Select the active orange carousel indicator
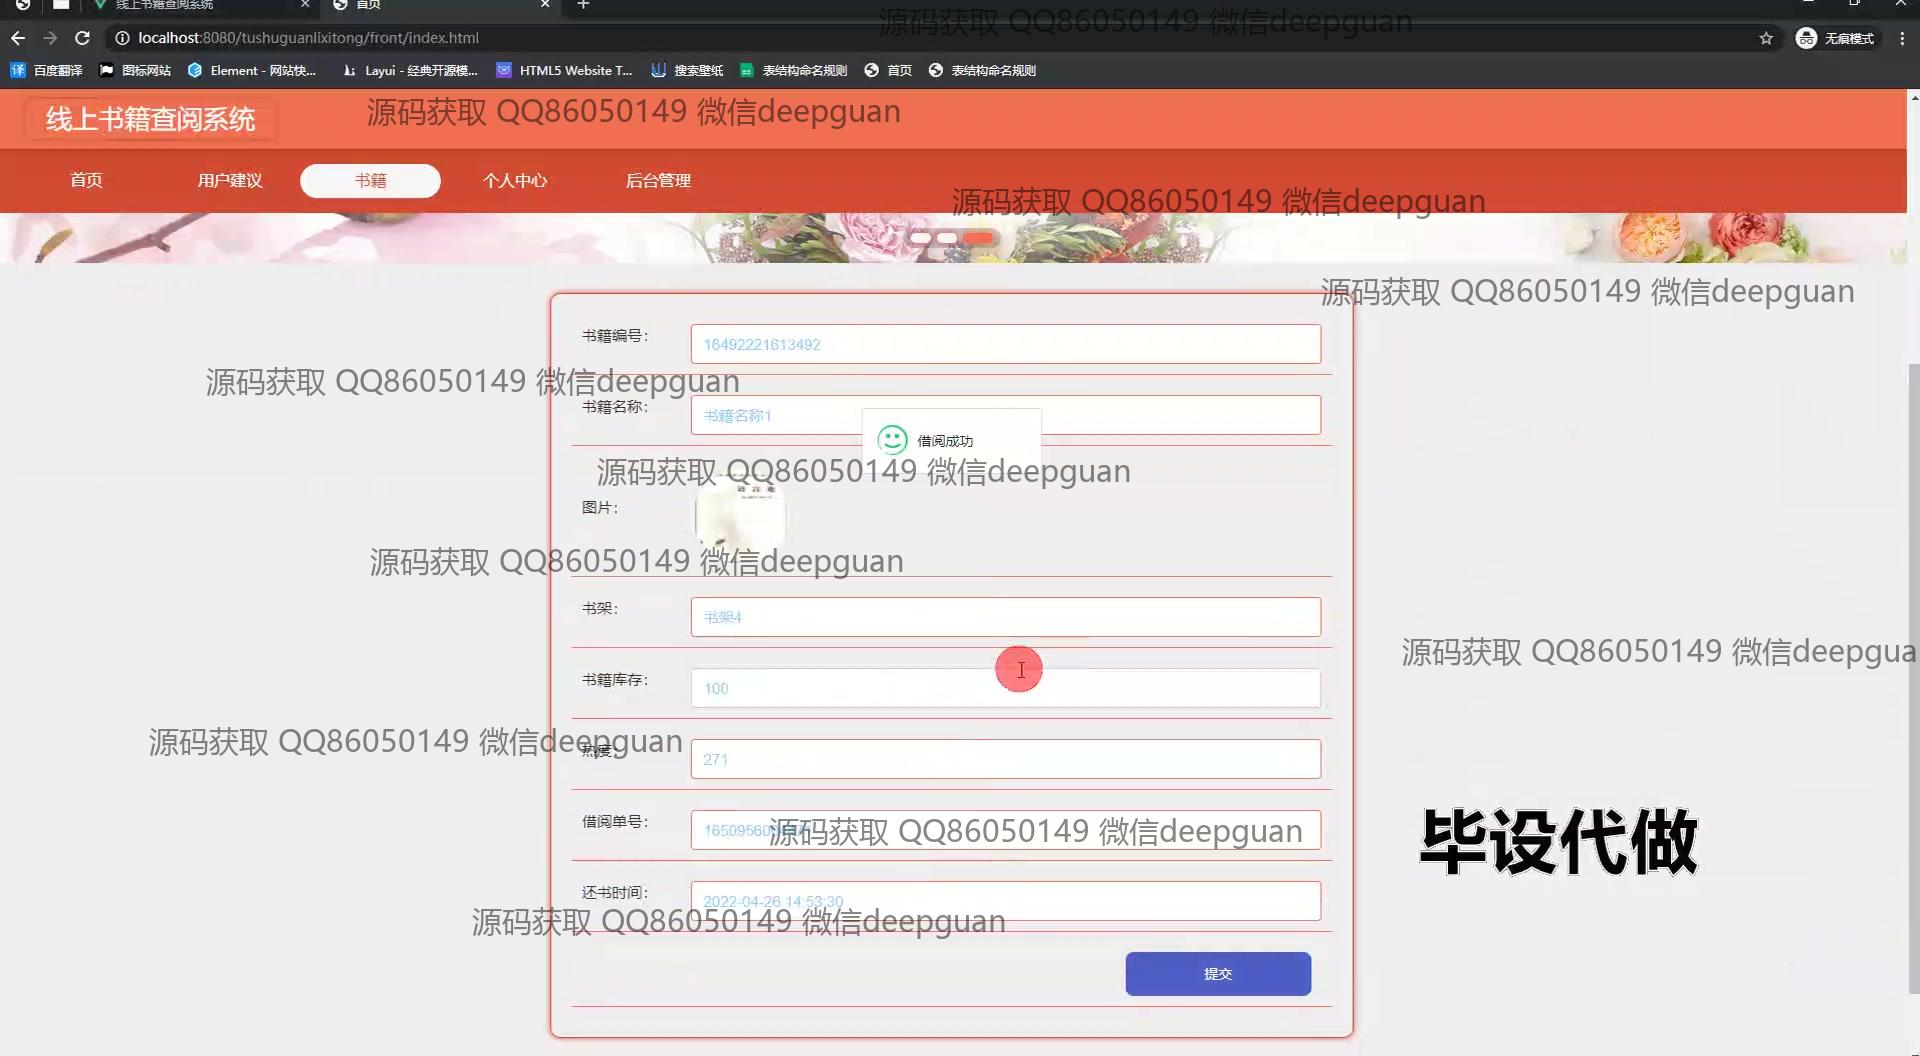1920x1056 pixels. click(979, 238)
